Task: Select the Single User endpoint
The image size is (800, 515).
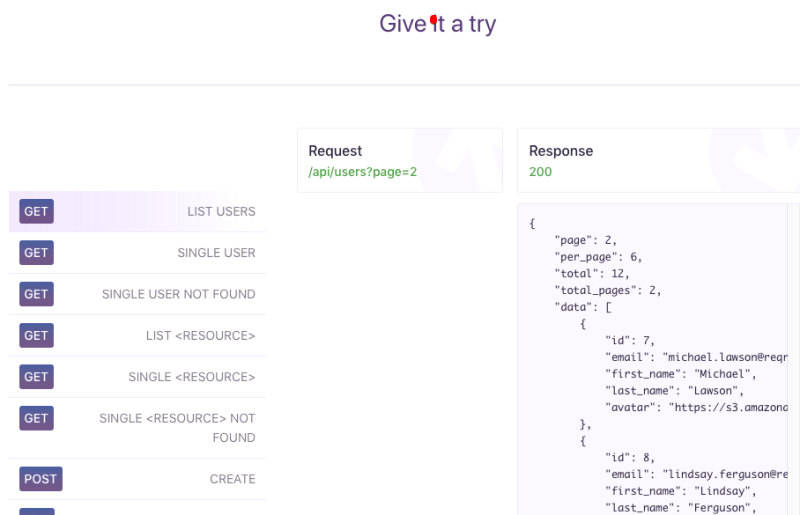Action: (137, 253)
